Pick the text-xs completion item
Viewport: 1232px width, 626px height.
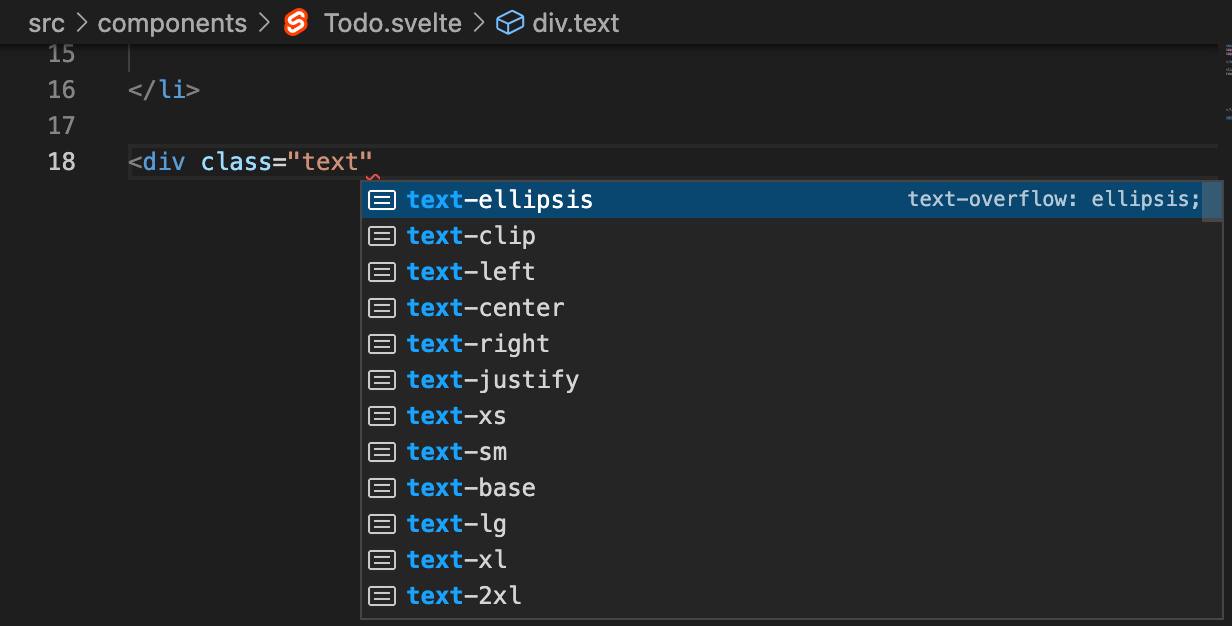457,416
